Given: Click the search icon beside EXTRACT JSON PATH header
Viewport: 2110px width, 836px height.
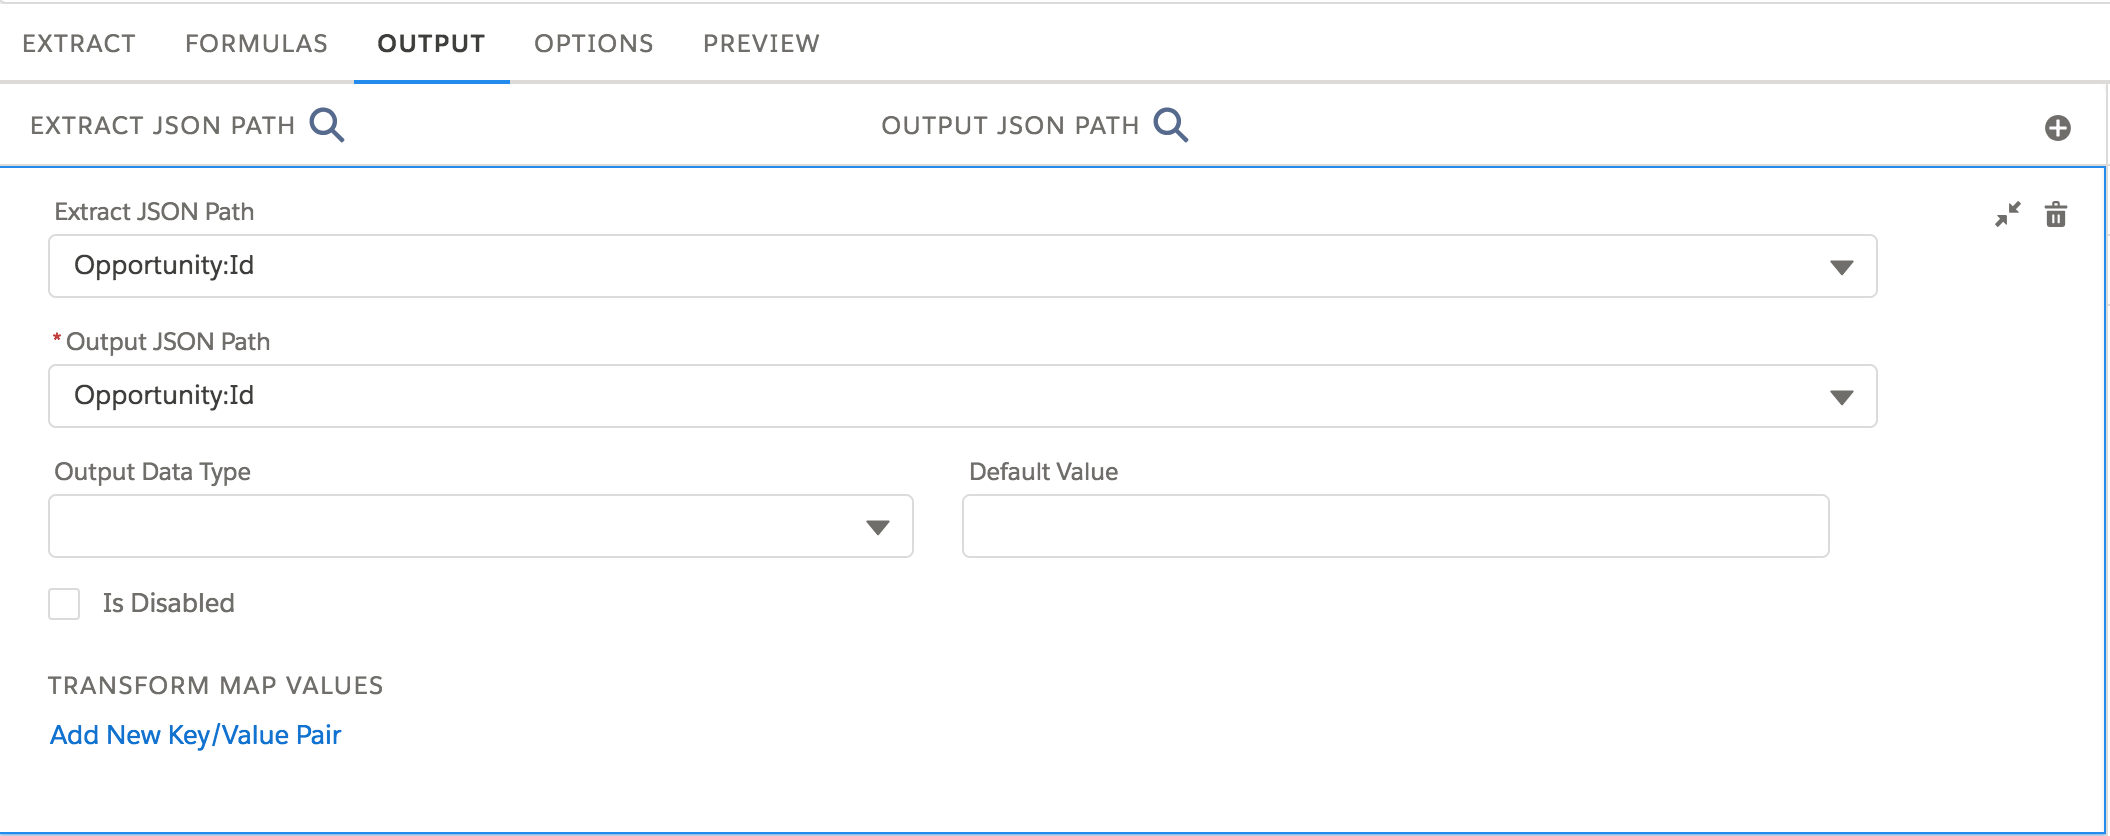Looking at the screenshot, I should click(x=327, y=126).
